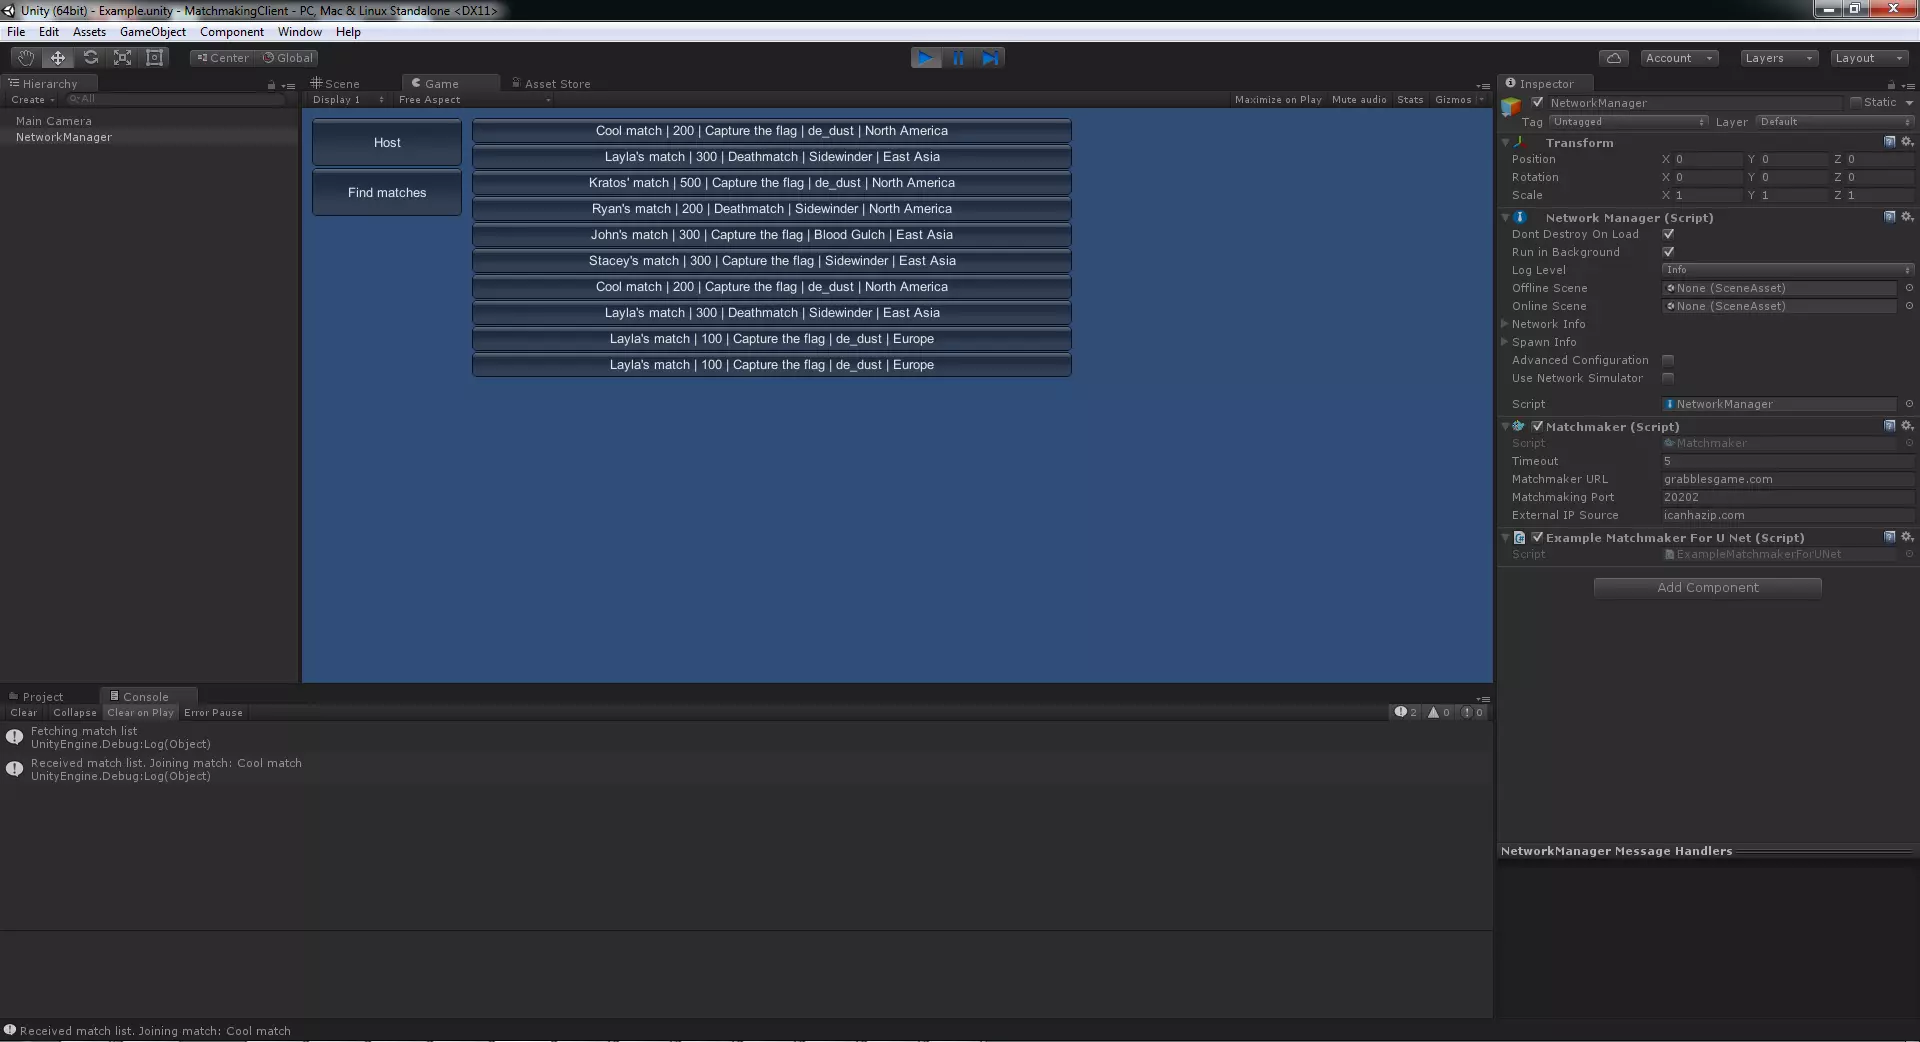Screen dimensions: 1920x1042
Task: Click the Add Component button
Action: click(x=1708, y=587)
